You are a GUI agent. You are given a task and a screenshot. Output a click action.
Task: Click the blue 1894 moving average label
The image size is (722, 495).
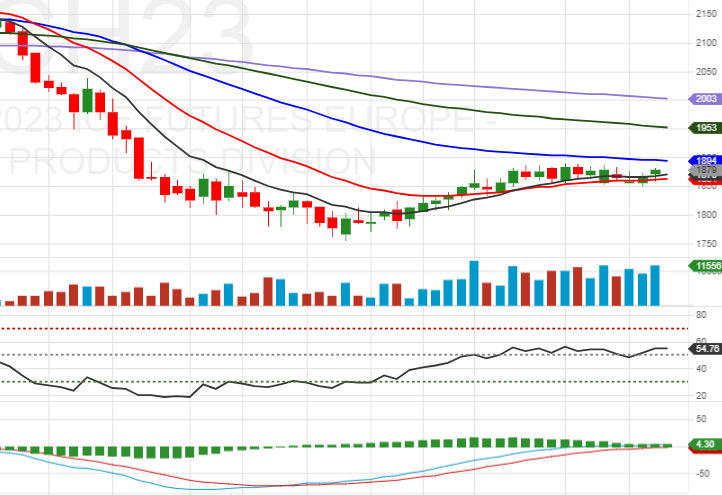(705, 160)
